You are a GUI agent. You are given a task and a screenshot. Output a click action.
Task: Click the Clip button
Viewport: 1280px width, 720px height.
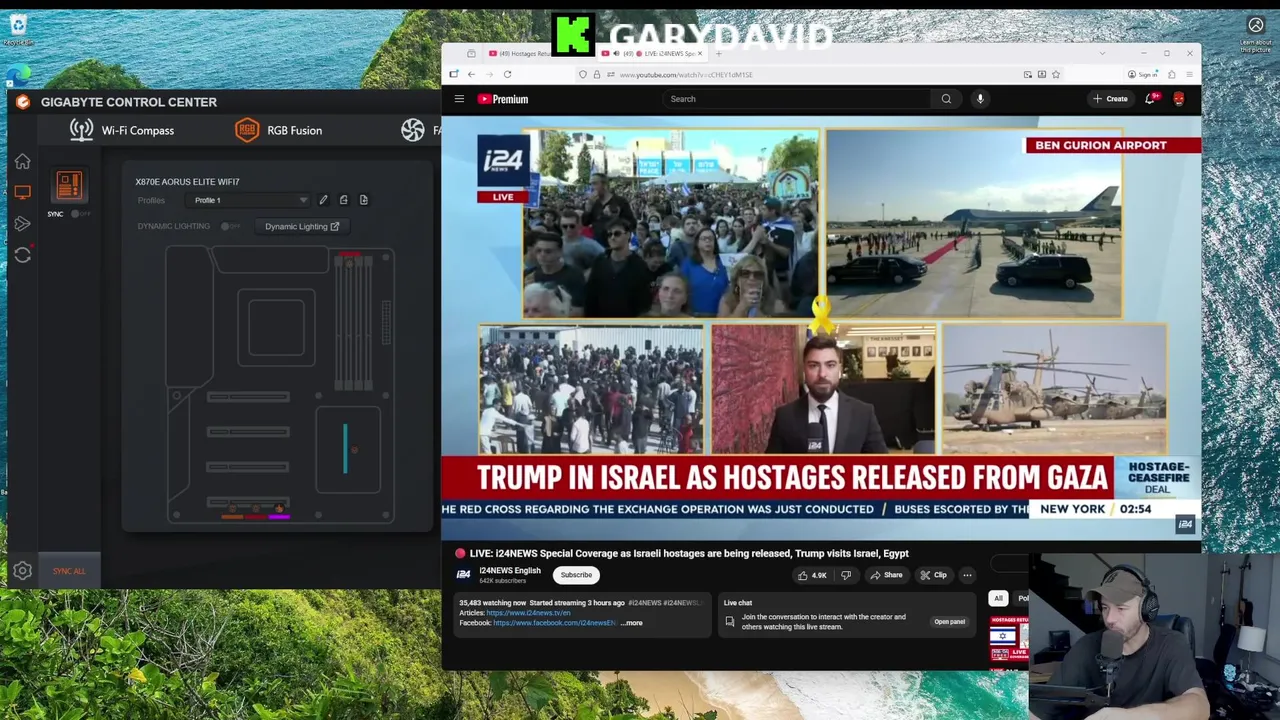934,575
